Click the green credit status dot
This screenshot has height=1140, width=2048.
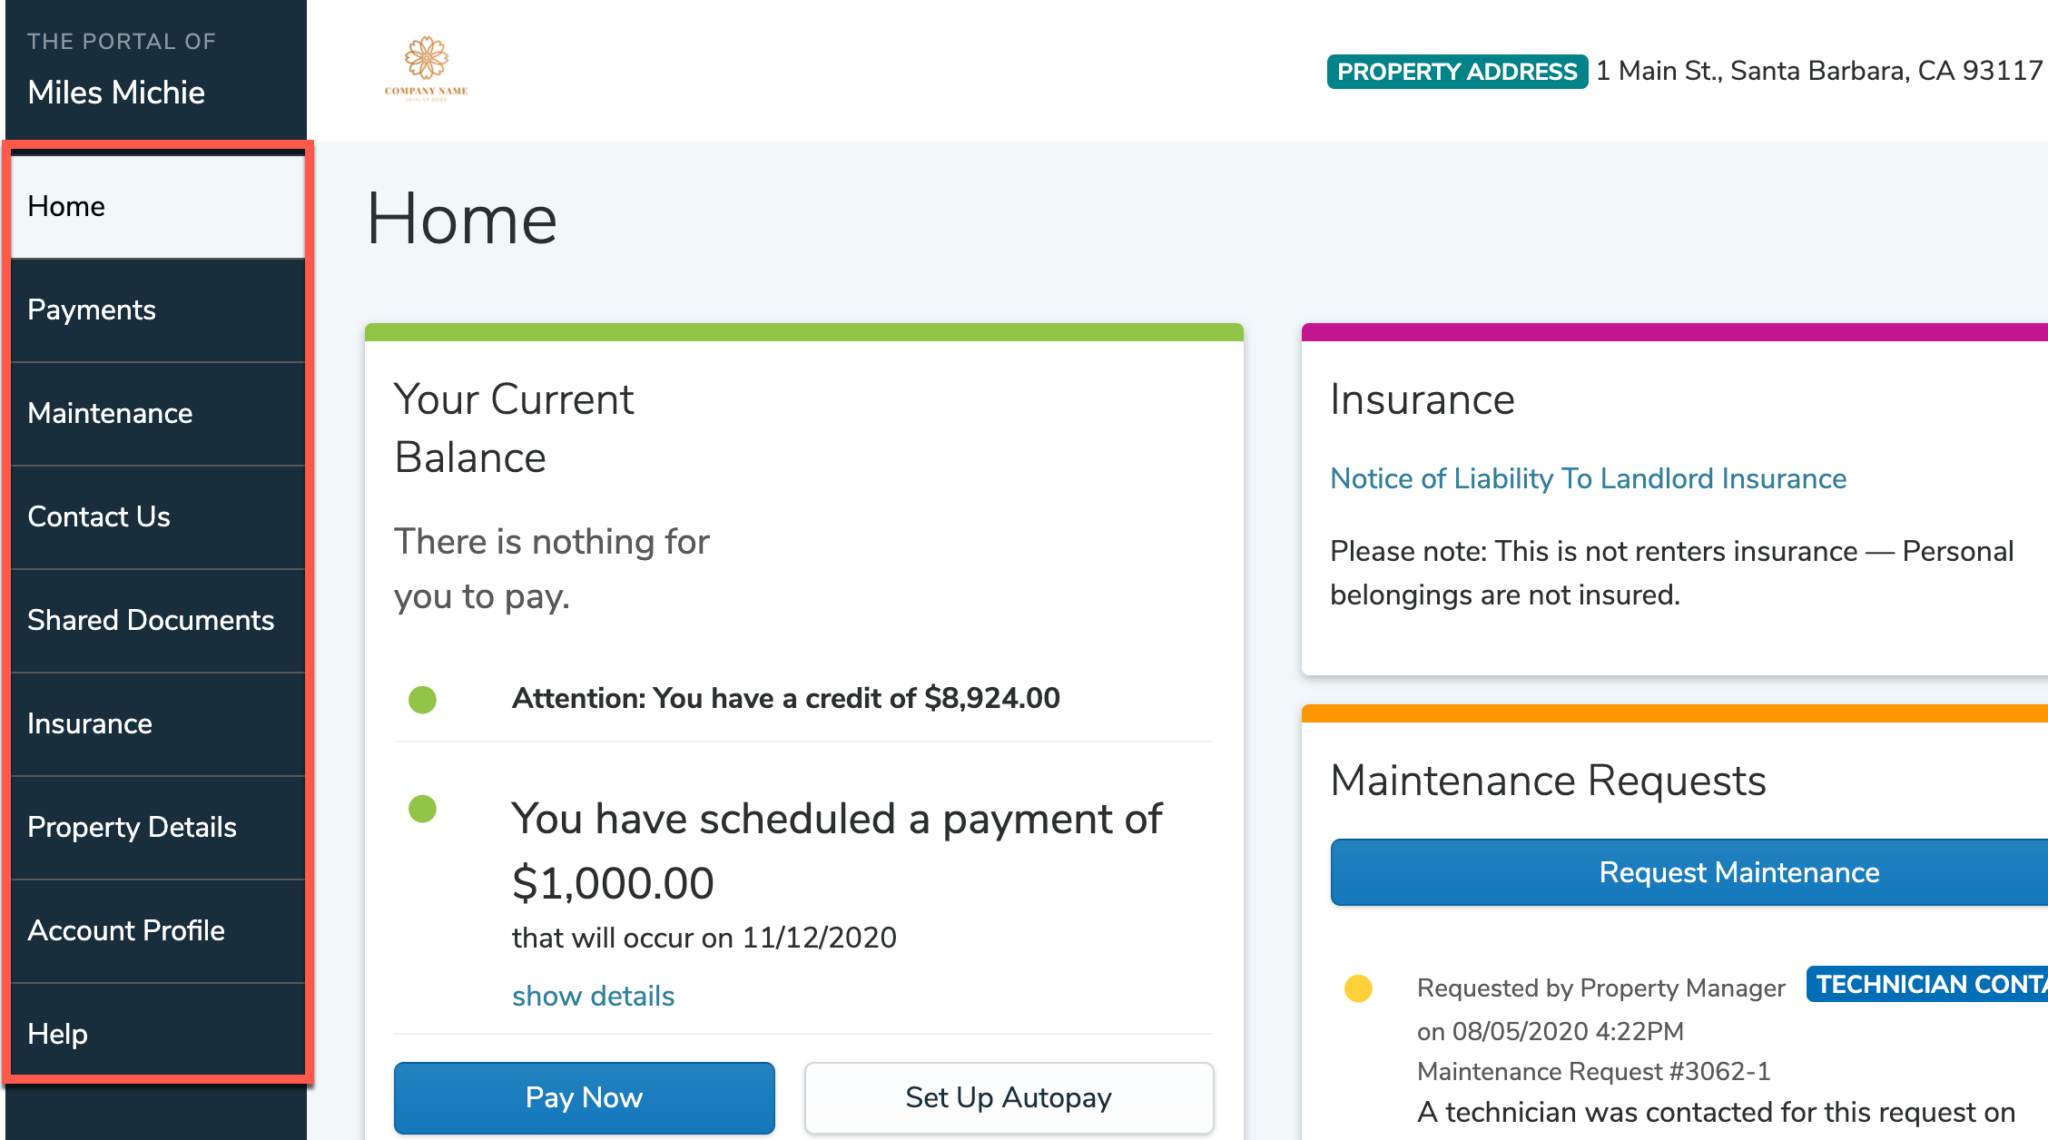[x=423, y=699]
